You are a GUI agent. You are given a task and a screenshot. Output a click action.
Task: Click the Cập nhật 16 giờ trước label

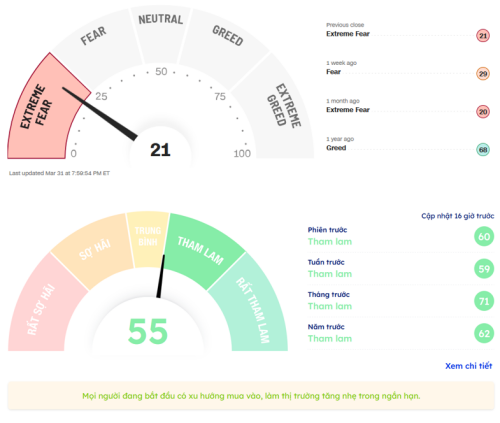(x=457, y=216)
